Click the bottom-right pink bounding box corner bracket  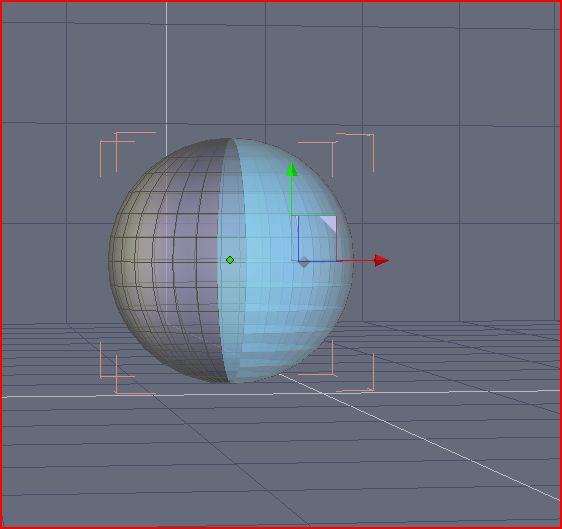(x=337, y=367)
